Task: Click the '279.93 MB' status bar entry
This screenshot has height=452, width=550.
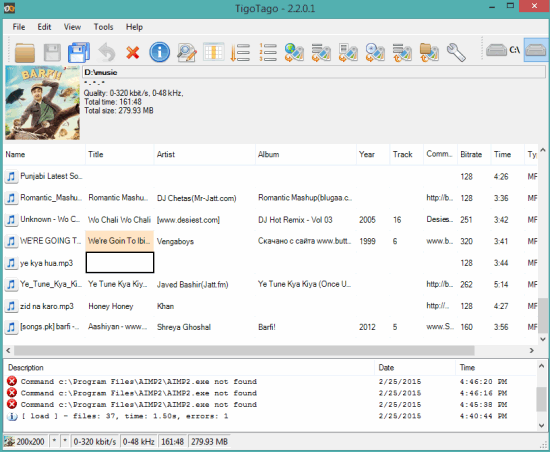Action: (x=209, y=441)
